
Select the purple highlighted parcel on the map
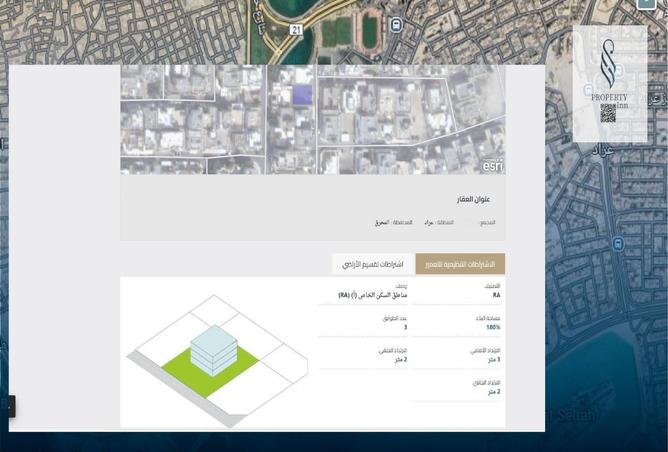click(x=302, y=95)
